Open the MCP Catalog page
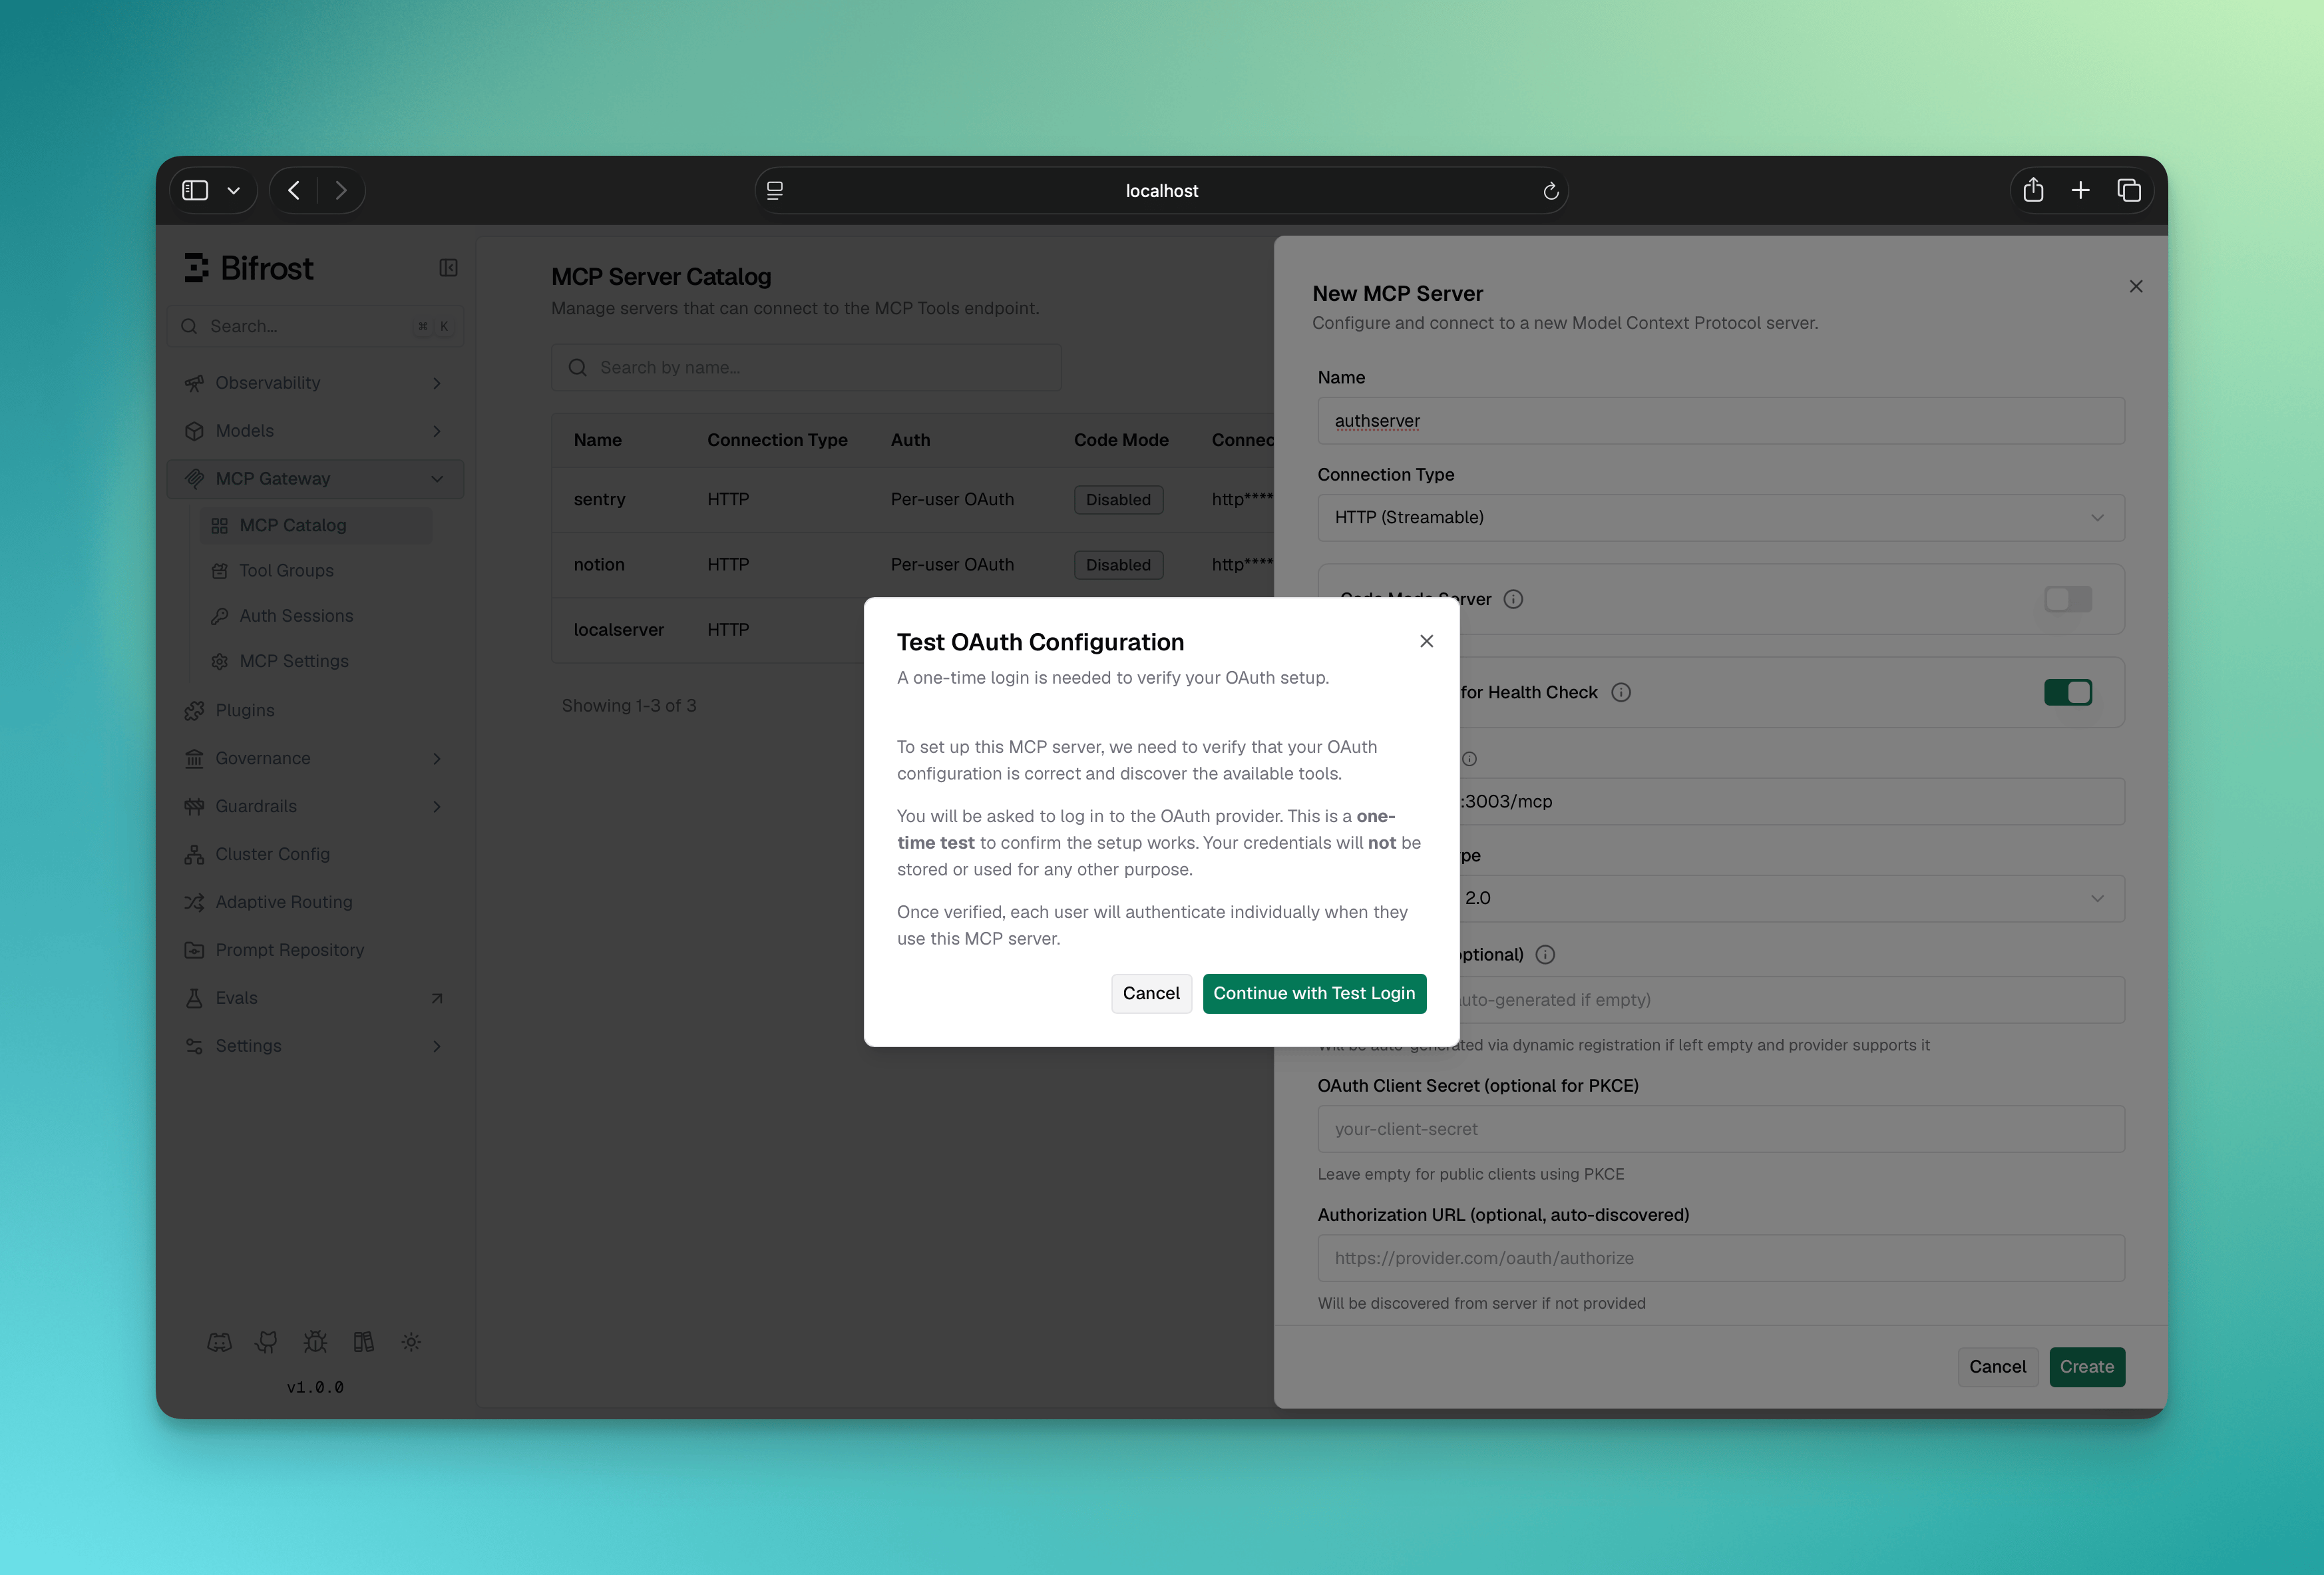2324x1575 pixels. tap(316, 525)
